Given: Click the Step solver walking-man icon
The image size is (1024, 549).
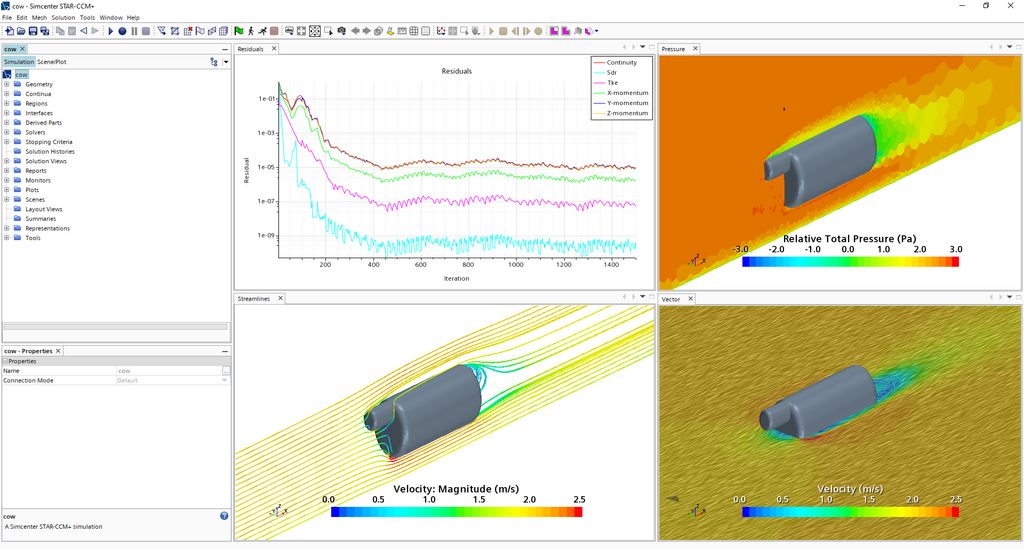Looking at the screenshot, I should point(251,31).
